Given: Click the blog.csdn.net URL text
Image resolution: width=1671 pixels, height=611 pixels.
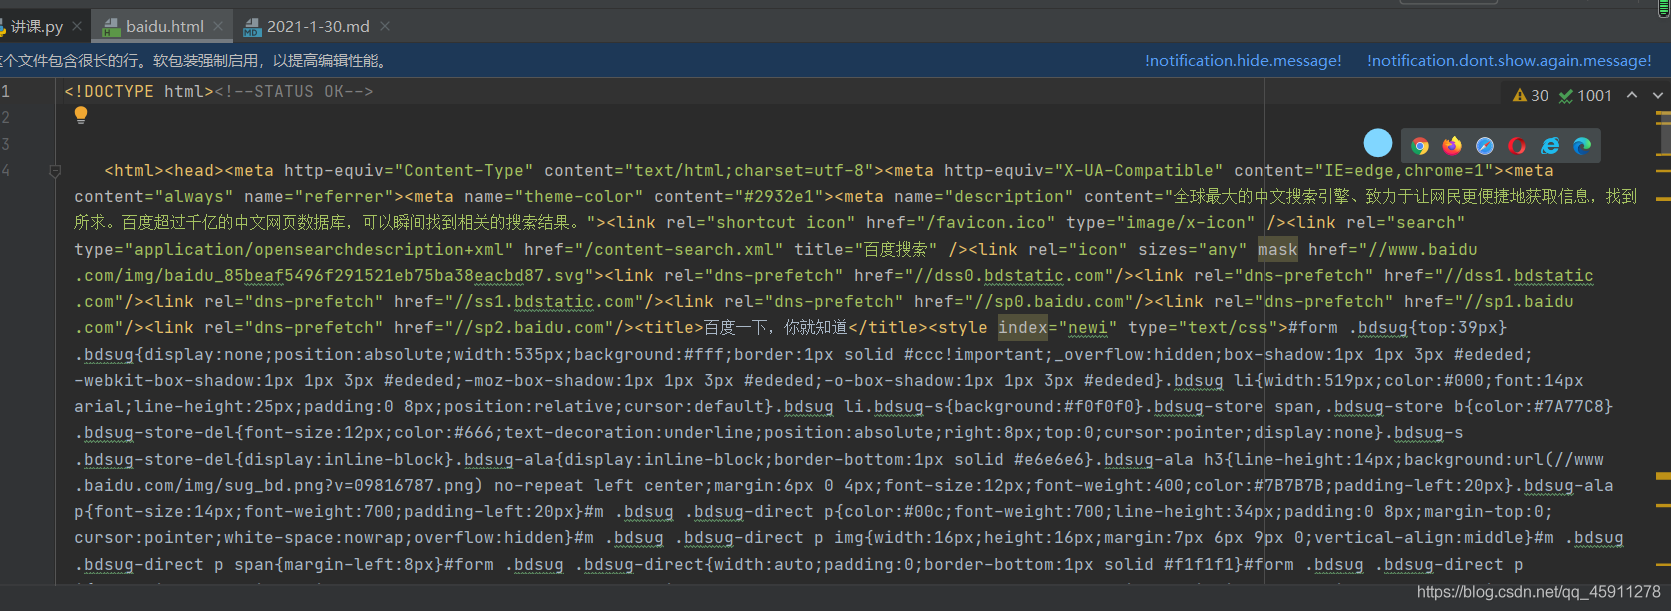Looking at the screenshot, I should pos(1539,592).
